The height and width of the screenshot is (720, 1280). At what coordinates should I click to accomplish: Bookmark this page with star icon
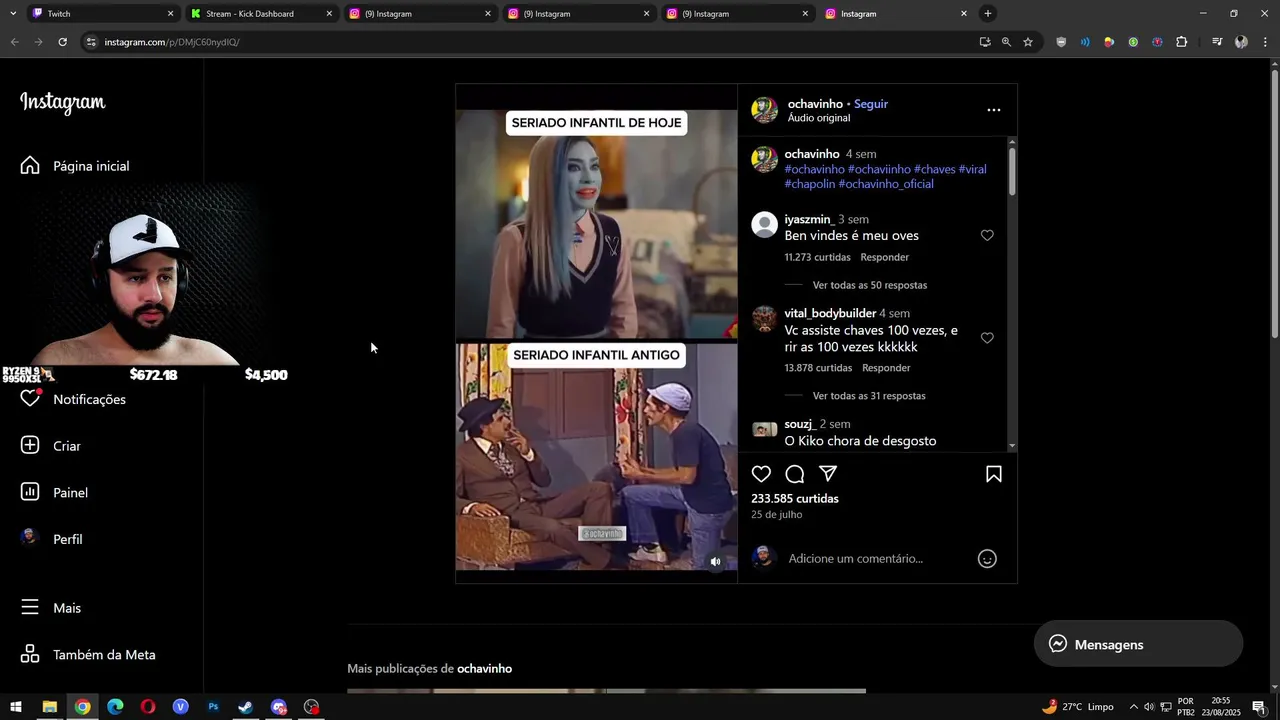(1028, 42)
